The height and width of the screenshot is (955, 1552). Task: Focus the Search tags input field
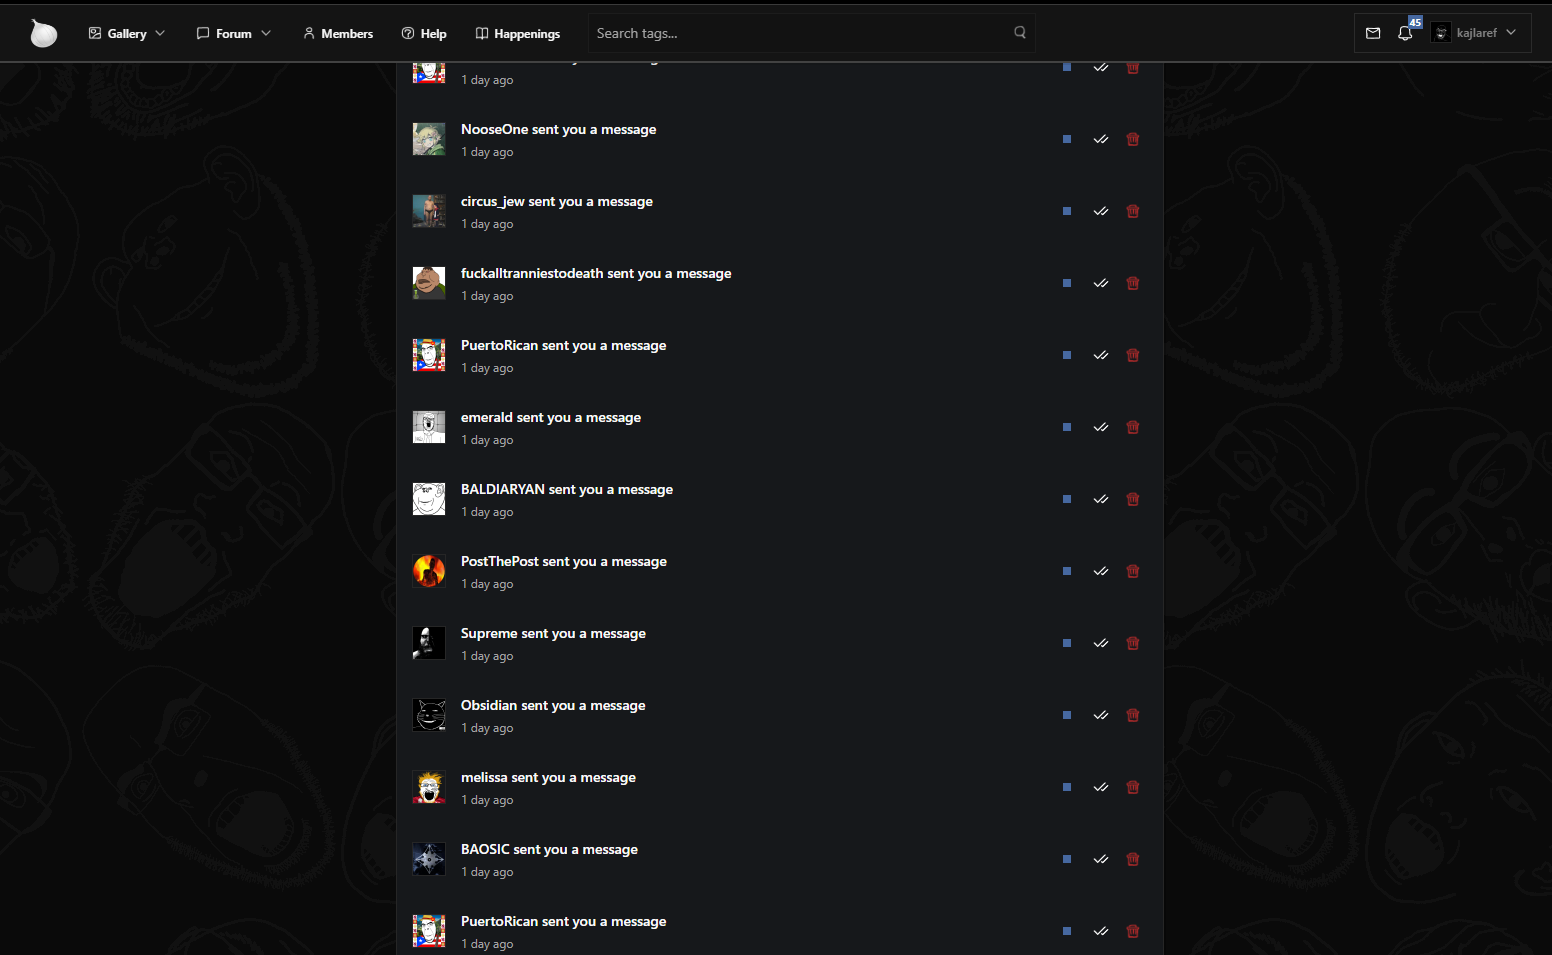tap(800, 33)
